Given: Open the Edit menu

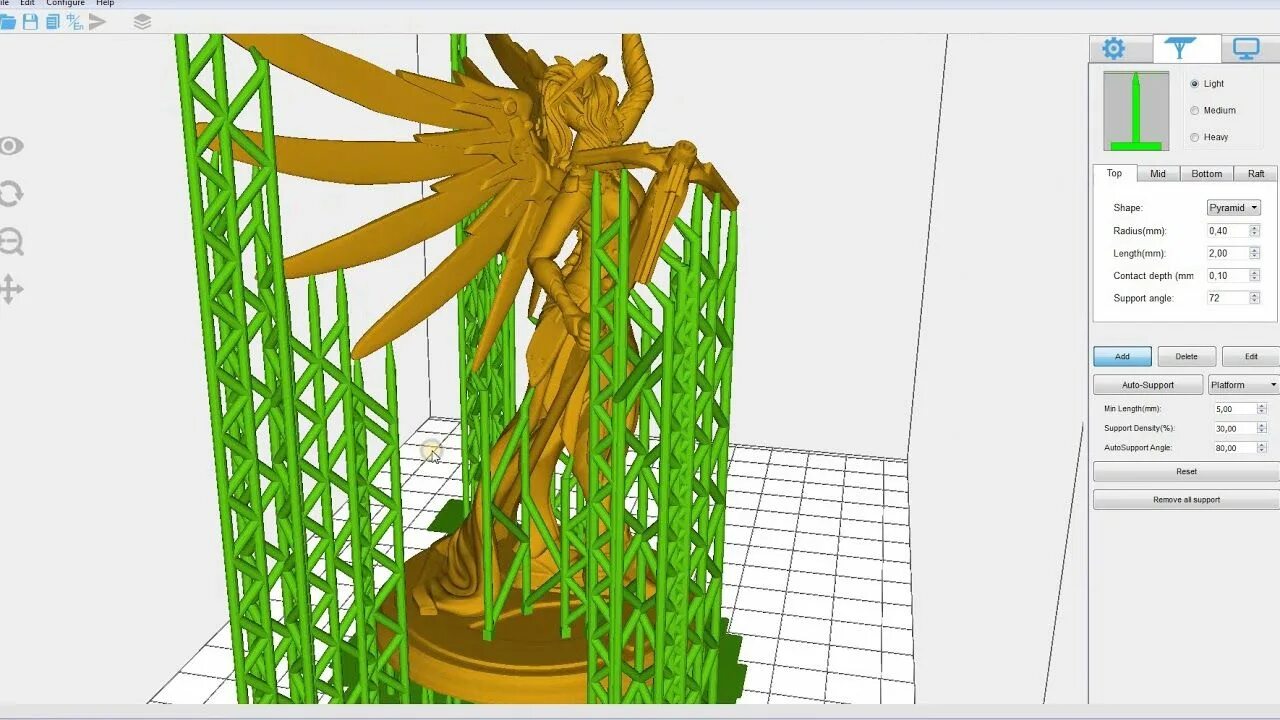Looking at the screenshot, I should (x=28, y=3).
